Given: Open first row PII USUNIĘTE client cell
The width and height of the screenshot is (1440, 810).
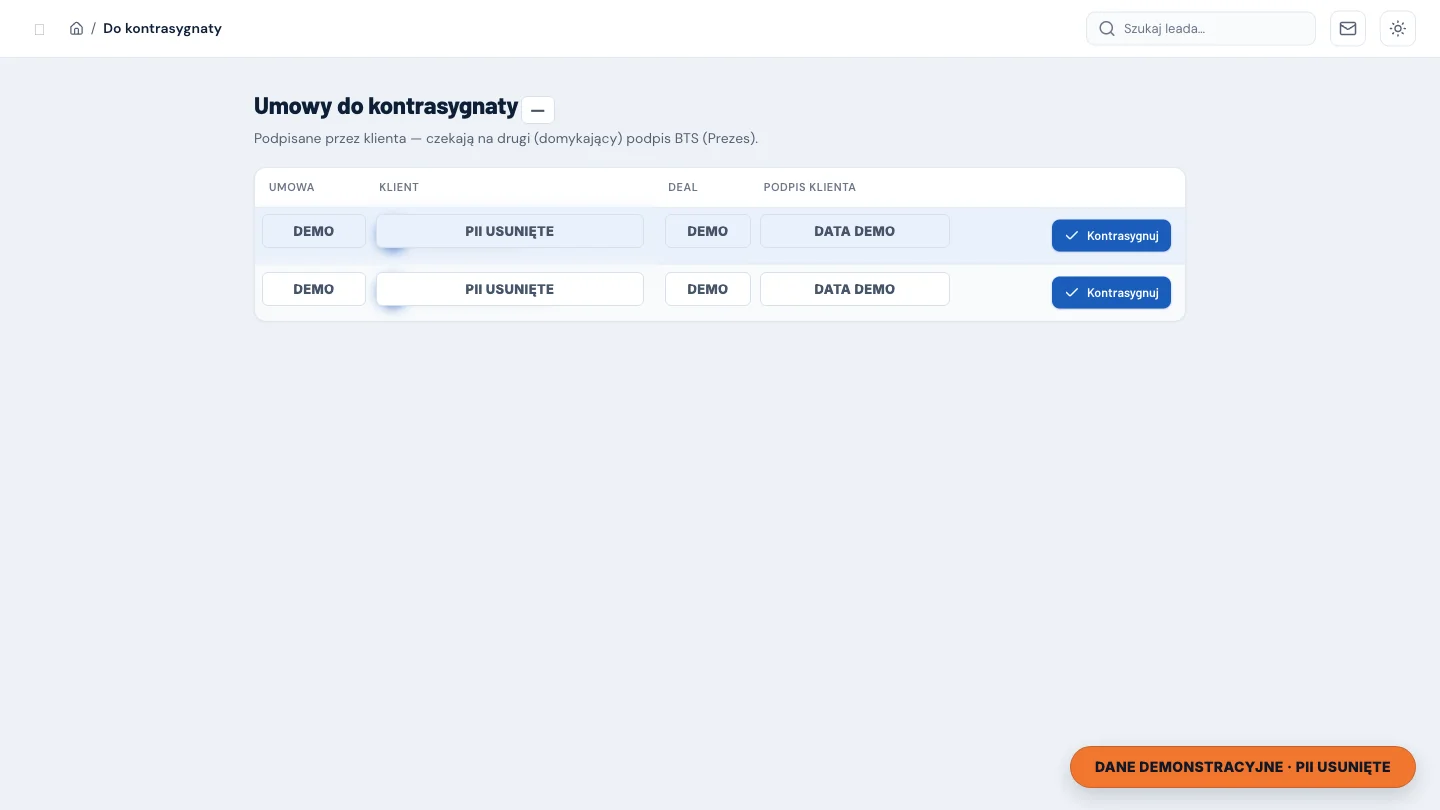Looking at the screenshot, I should 510,231.
